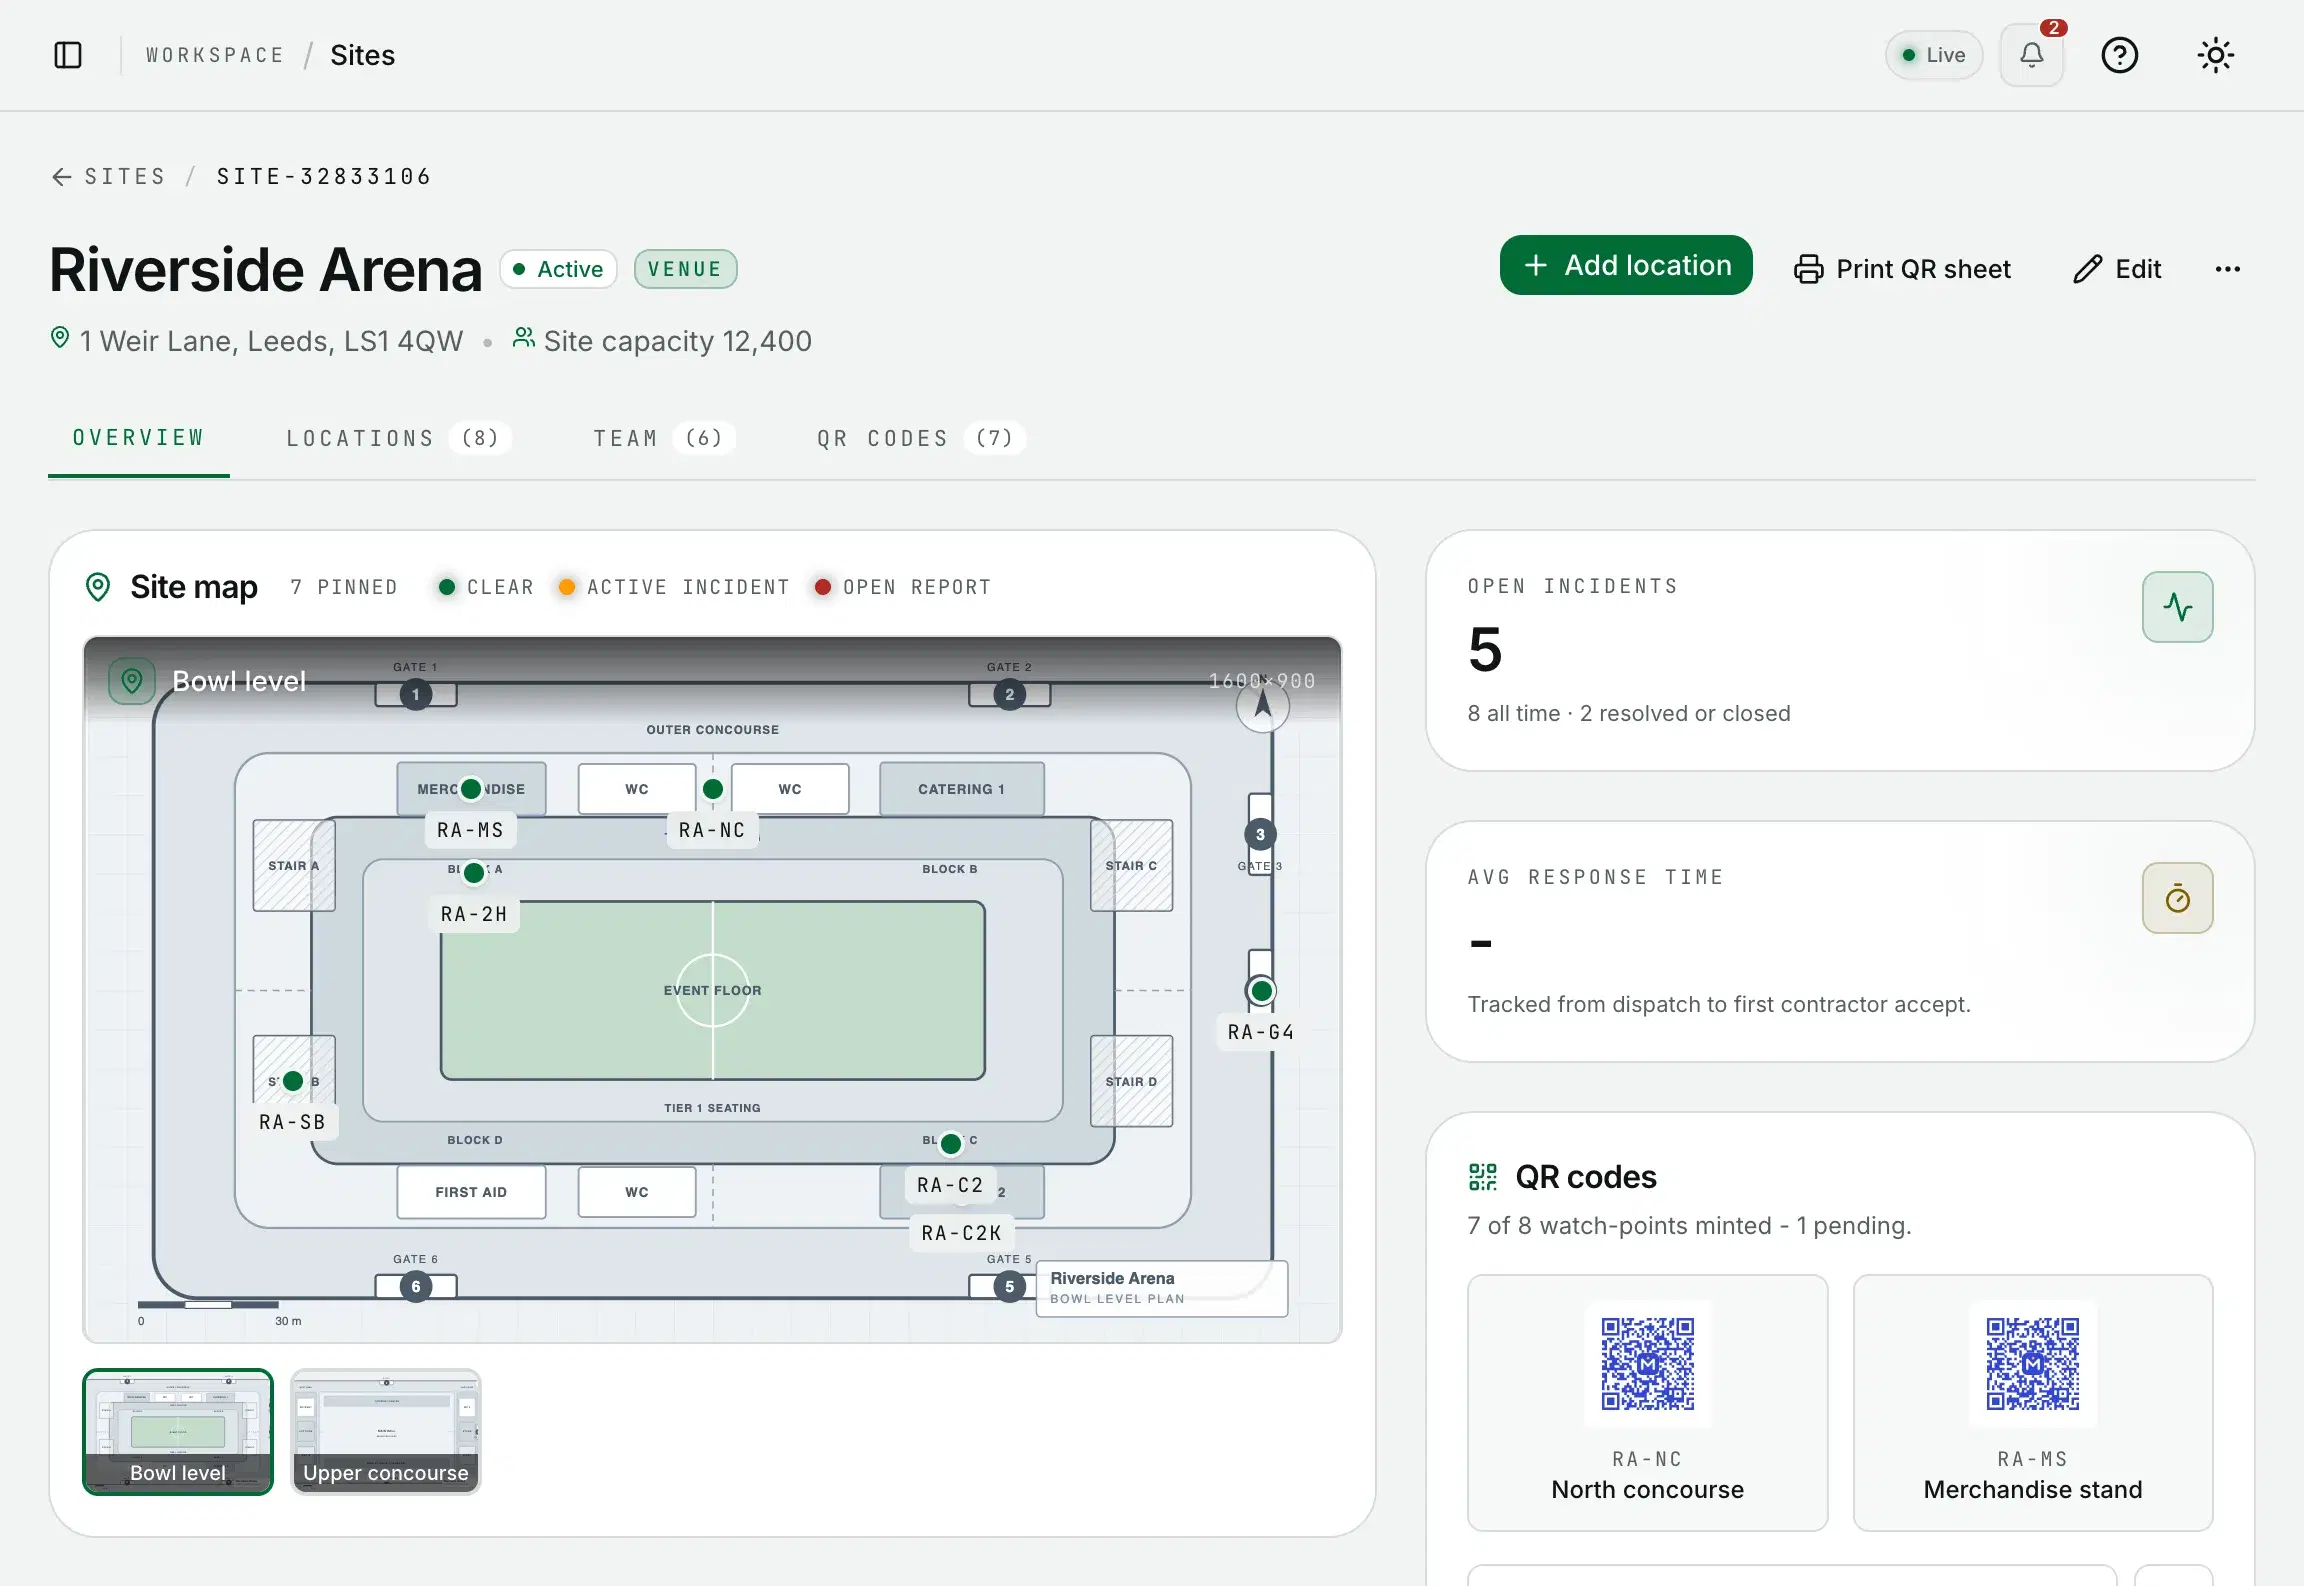The image size is (2304, 1586).
Task: Click the RA-C2K map label
Action: (x=961, y=1233)
